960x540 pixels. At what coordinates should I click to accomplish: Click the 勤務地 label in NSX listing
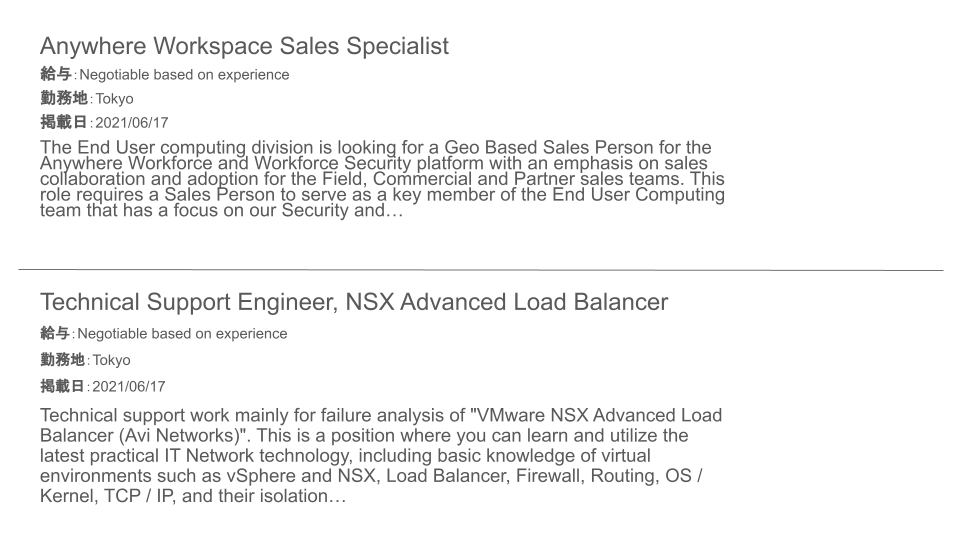click(62, 359)
